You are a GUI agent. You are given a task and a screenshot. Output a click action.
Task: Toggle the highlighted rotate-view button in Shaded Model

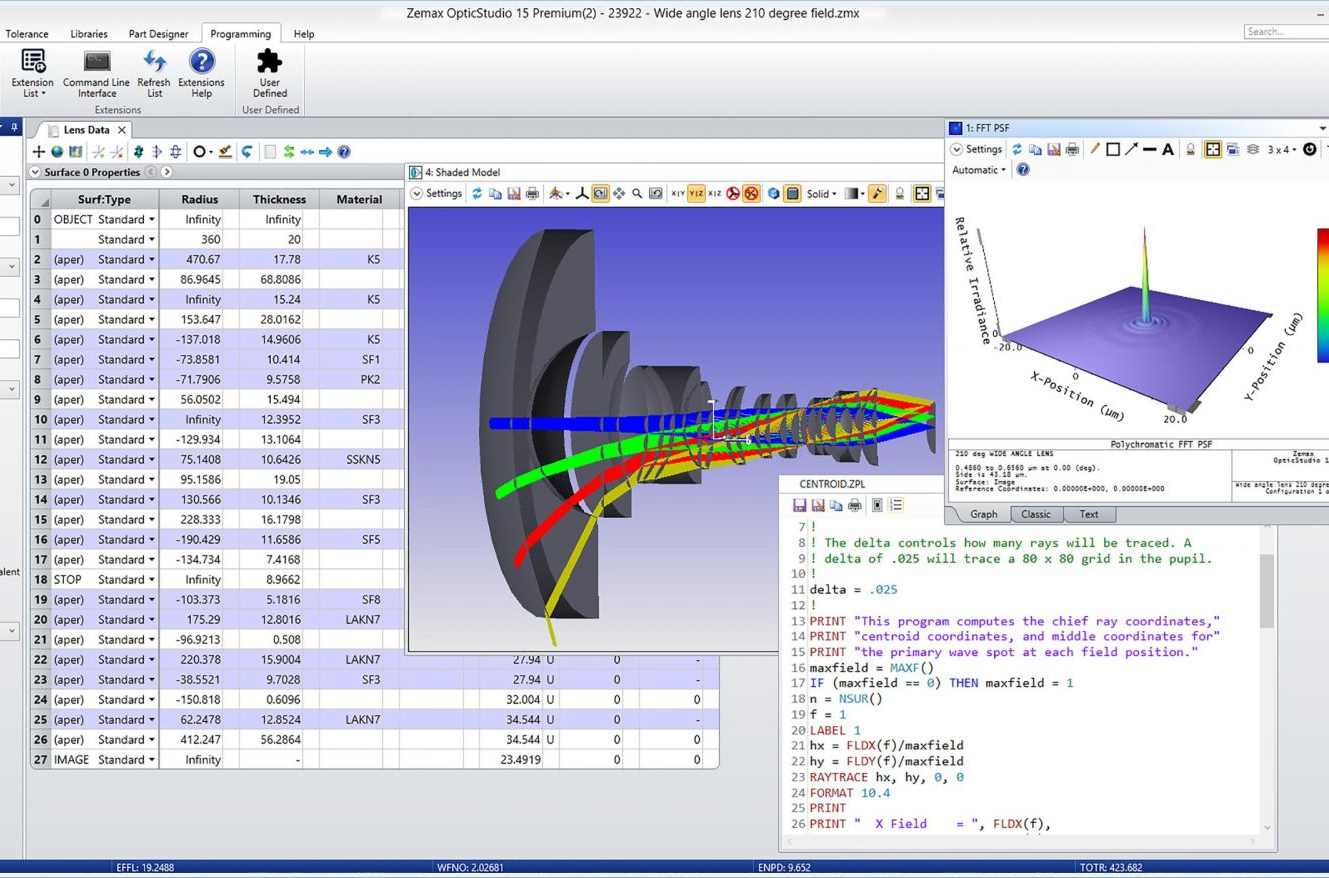pyautogui.click(x=600, y=194)
